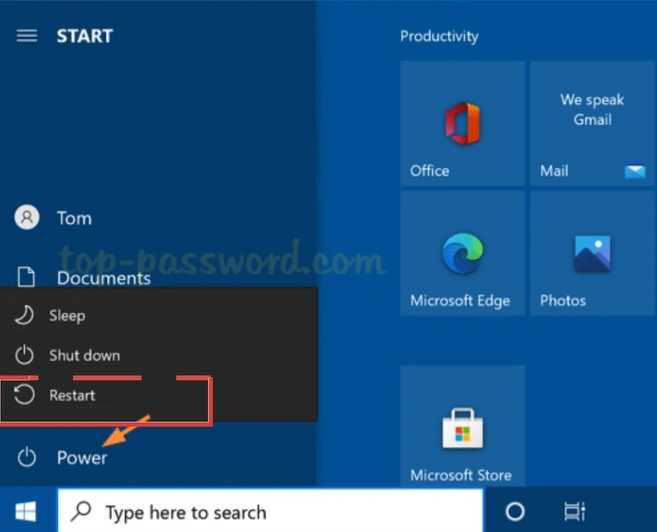Click the Mail envelope badge icon
657x532 pixels.
click(635, 171)
